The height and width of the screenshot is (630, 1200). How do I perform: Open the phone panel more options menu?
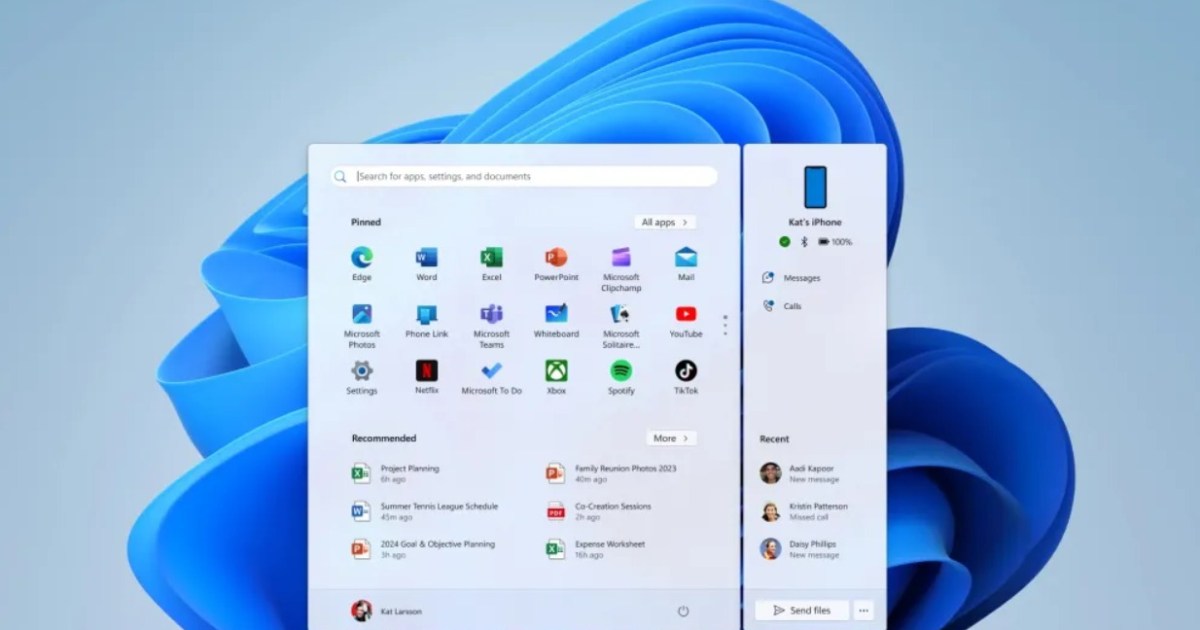coord(863,610)
